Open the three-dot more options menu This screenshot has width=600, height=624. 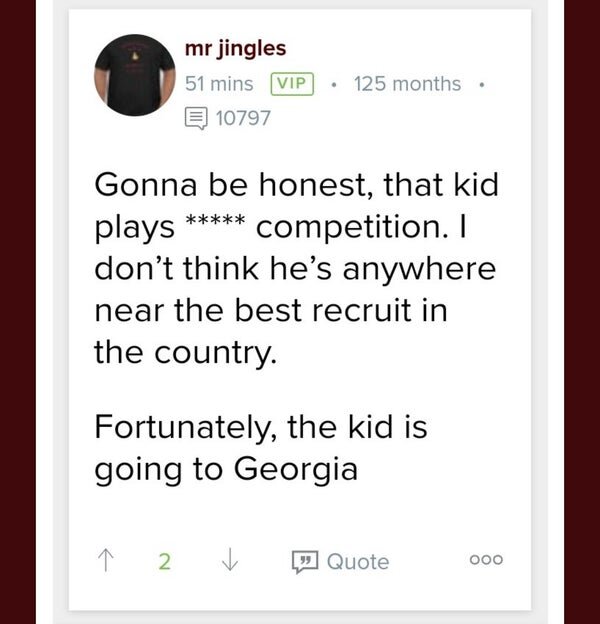click(487, 561)
